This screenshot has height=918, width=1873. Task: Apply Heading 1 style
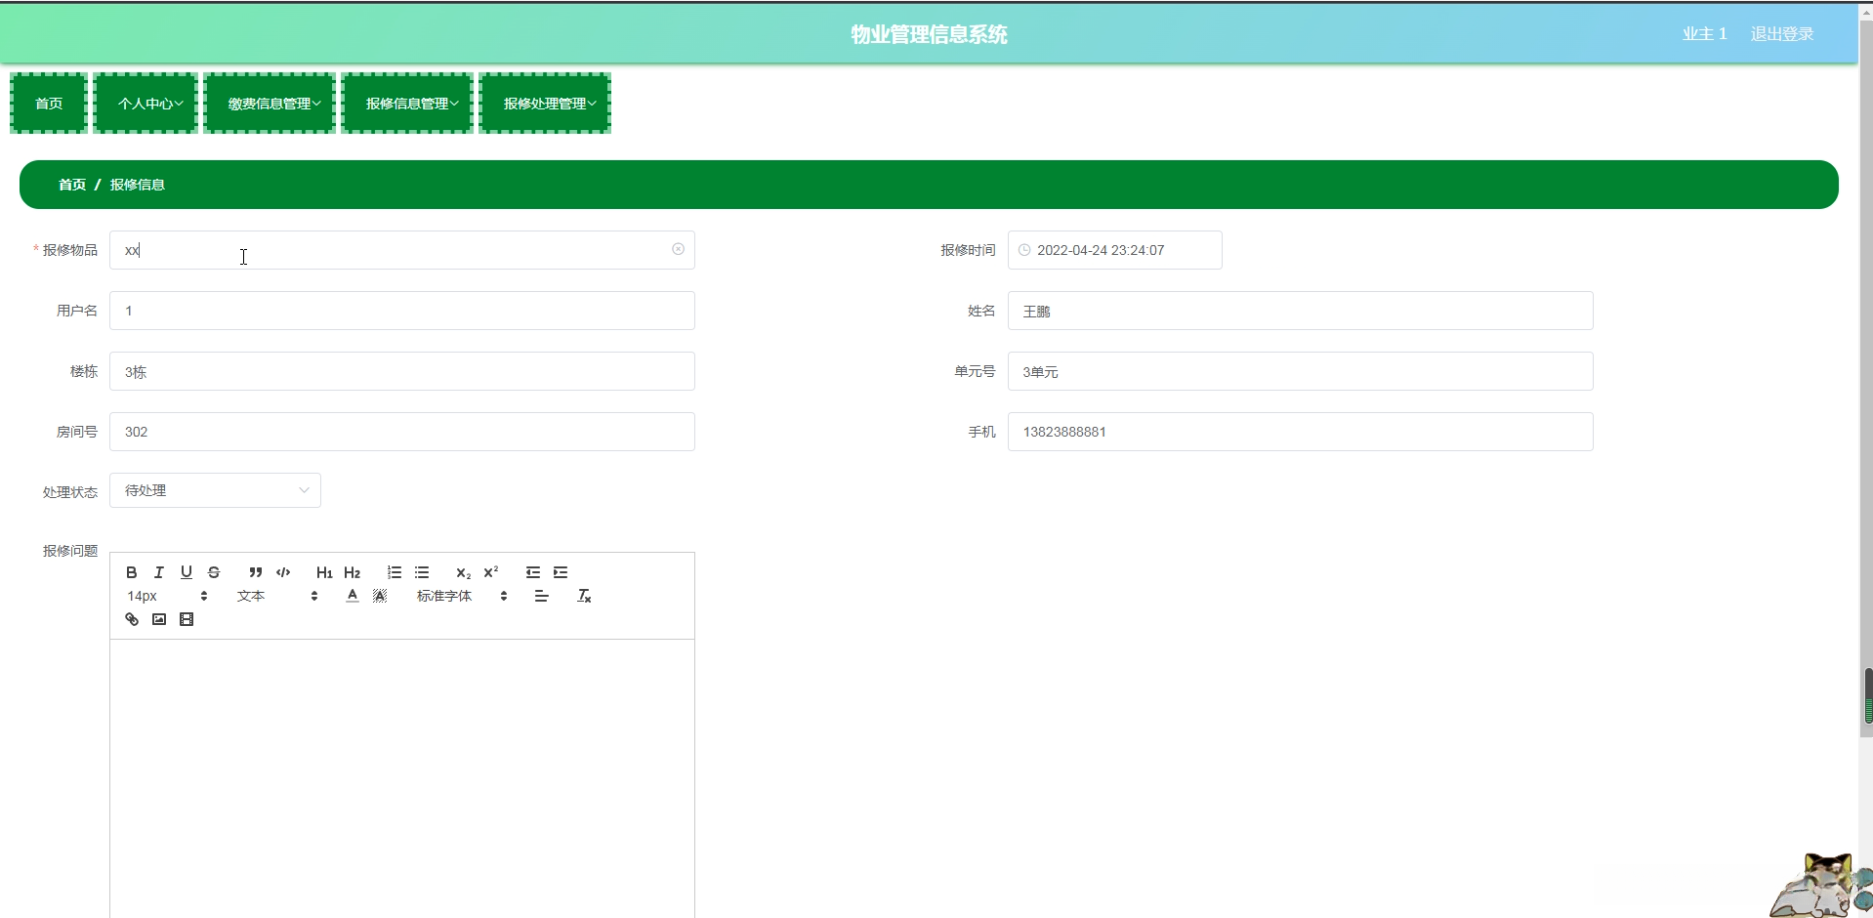(324, 572)
